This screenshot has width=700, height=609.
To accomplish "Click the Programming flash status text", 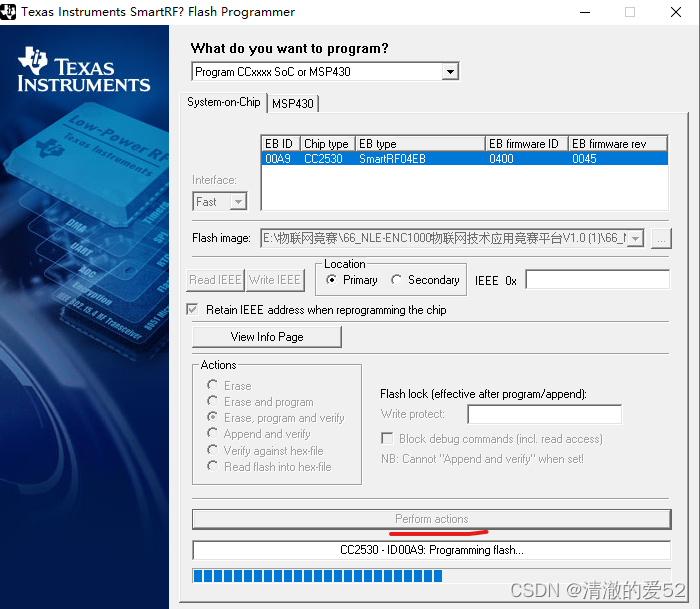I will 432,550.
